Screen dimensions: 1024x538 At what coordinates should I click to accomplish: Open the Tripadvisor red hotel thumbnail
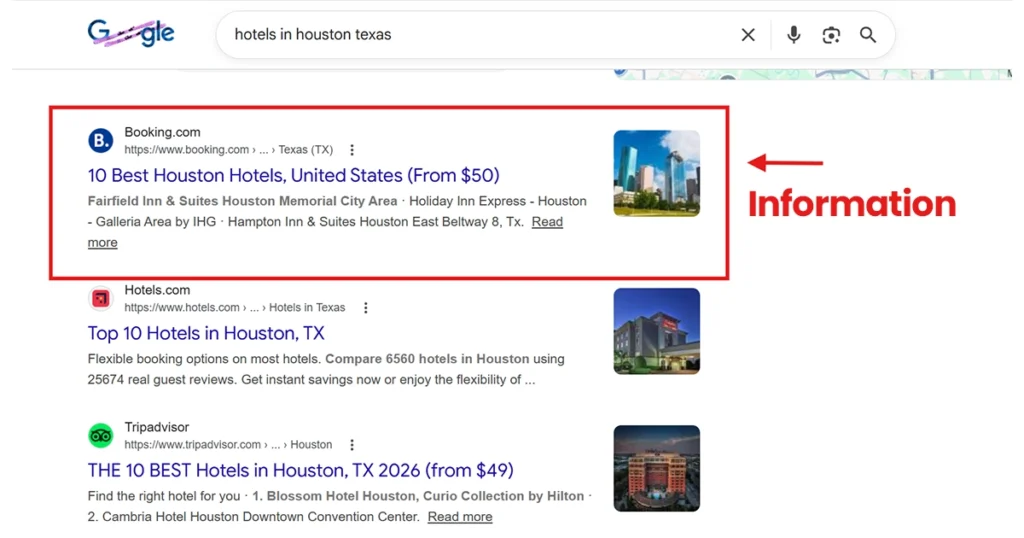656,468
